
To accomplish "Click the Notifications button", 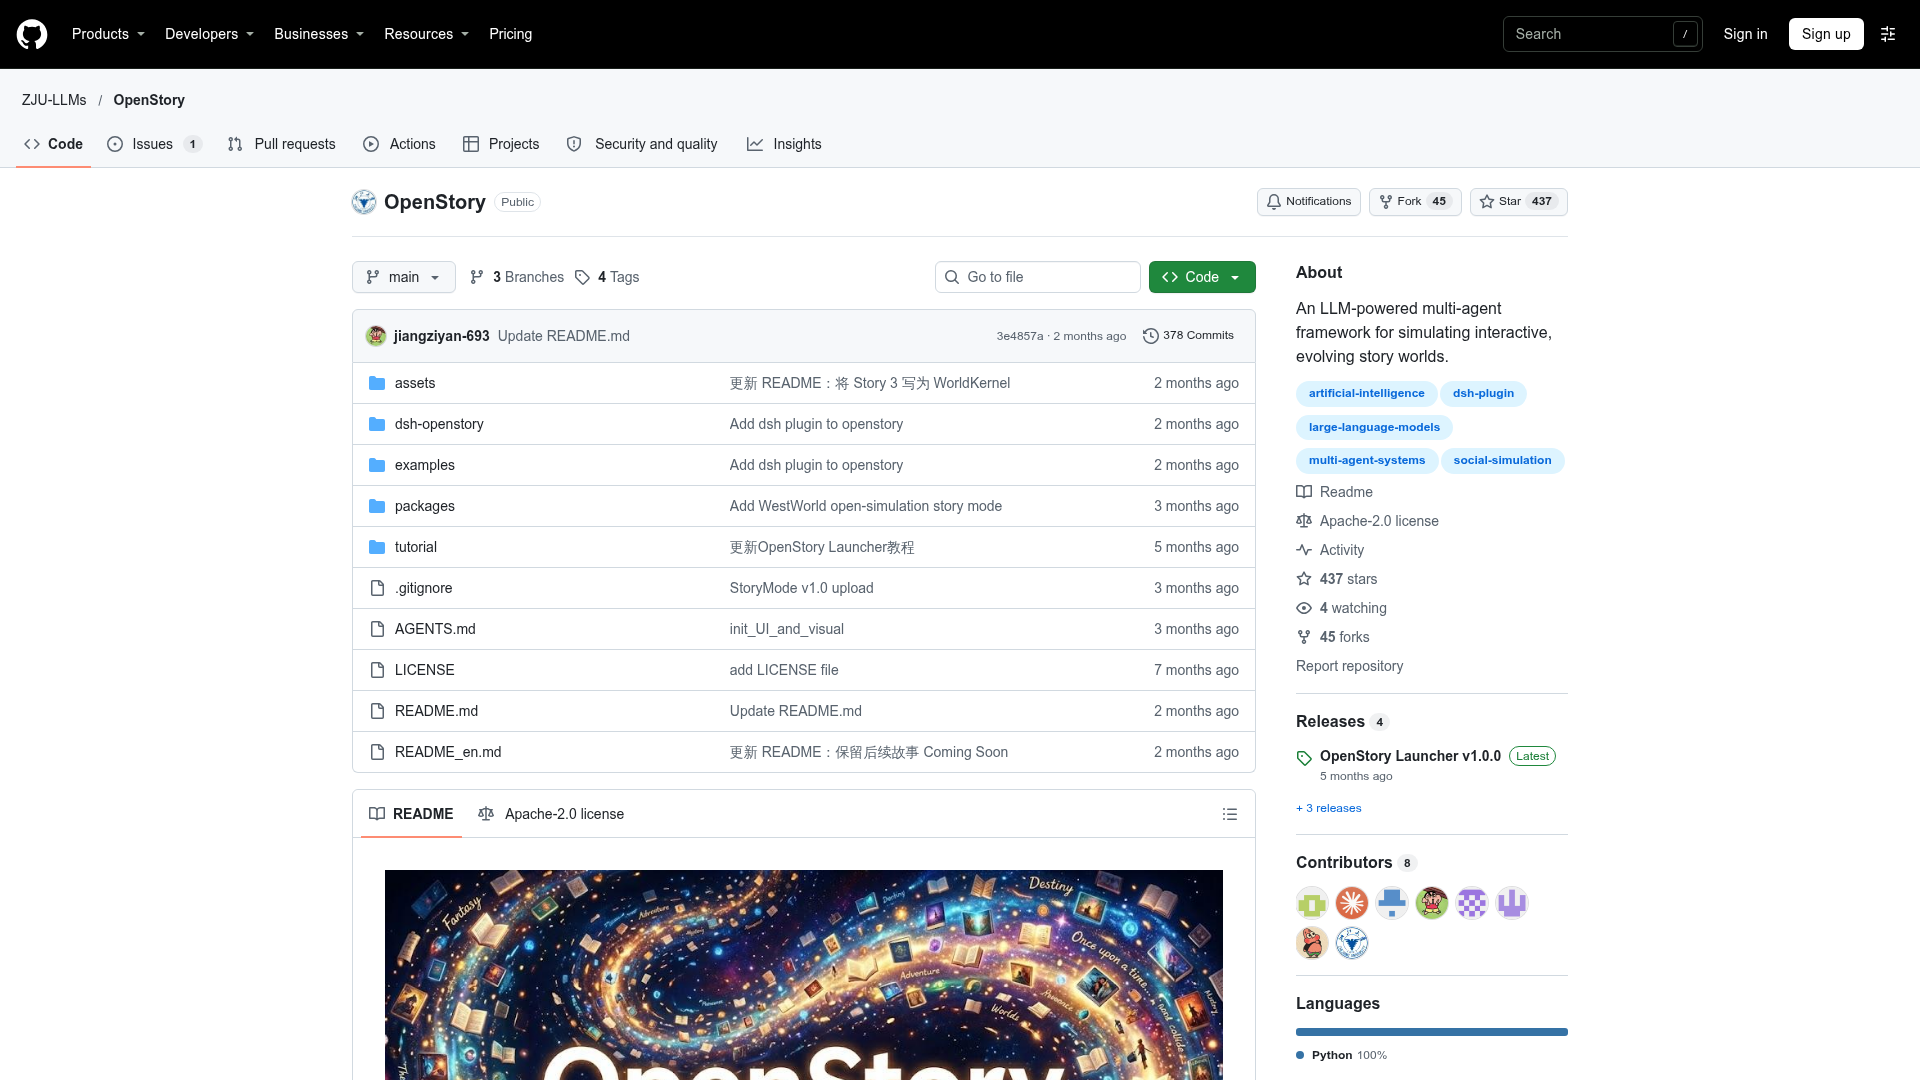I will pos(1308,202).
